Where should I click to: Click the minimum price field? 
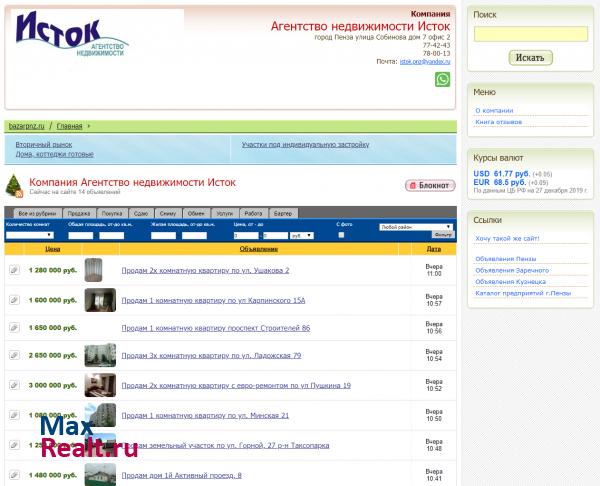pos(246,235)
